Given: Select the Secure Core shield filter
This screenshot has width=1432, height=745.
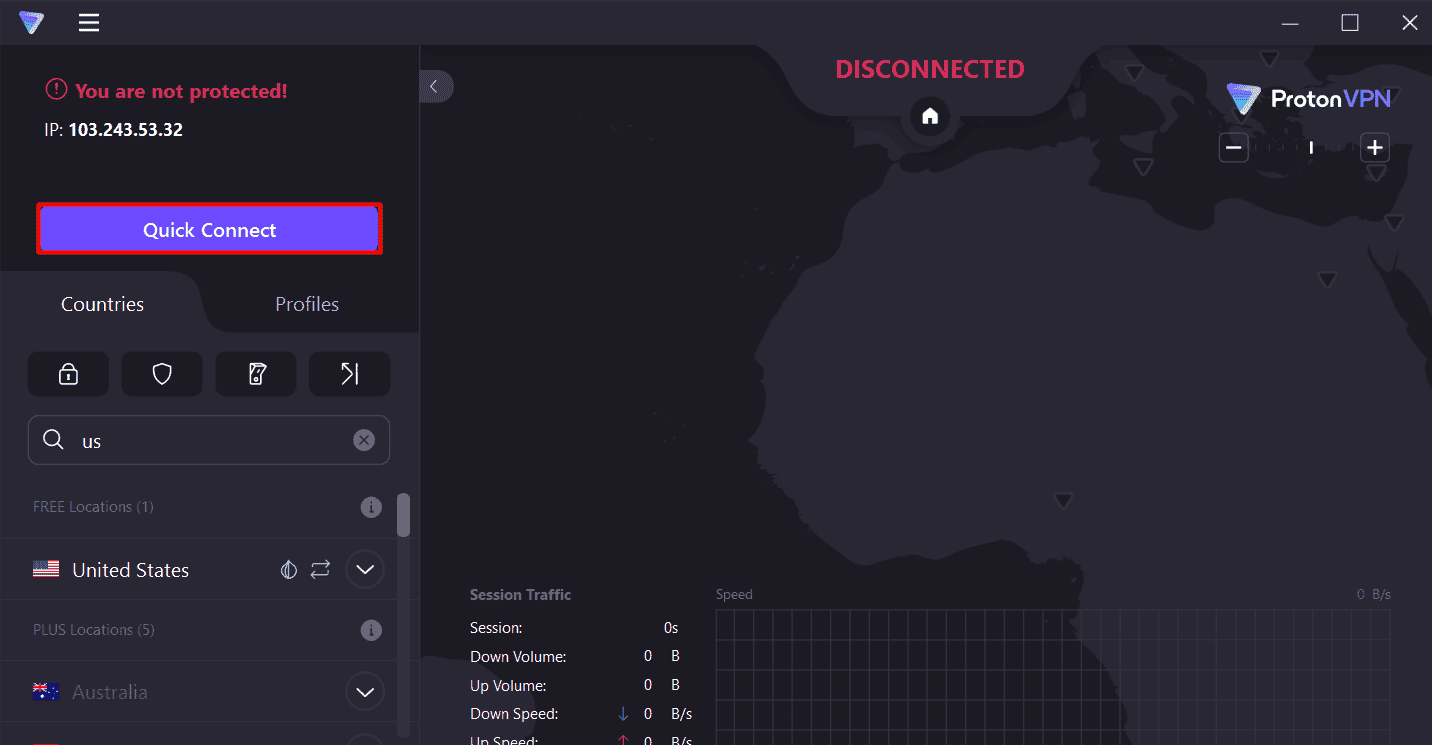Looking at the screenshot, I should coord(161,373).
